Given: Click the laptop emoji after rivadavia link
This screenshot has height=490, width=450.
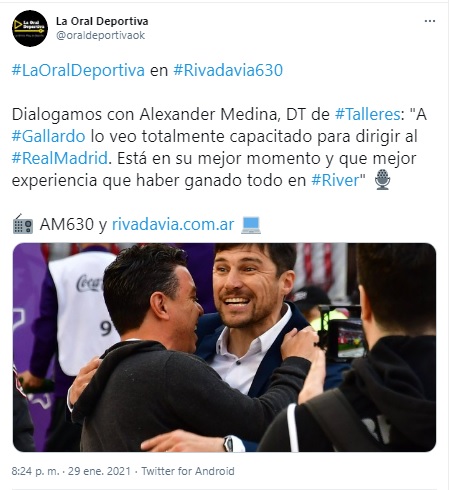Looking at the screenshot, I should (251, 225).
